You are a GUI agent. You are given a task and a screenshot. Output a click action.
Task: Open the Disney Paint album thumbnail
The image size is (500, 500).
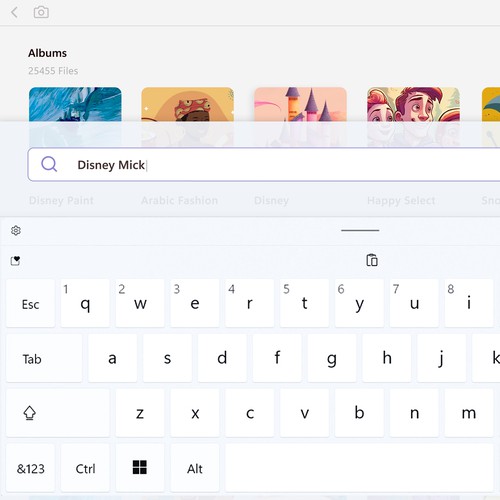pyautogui.click(x=75, y=117)
